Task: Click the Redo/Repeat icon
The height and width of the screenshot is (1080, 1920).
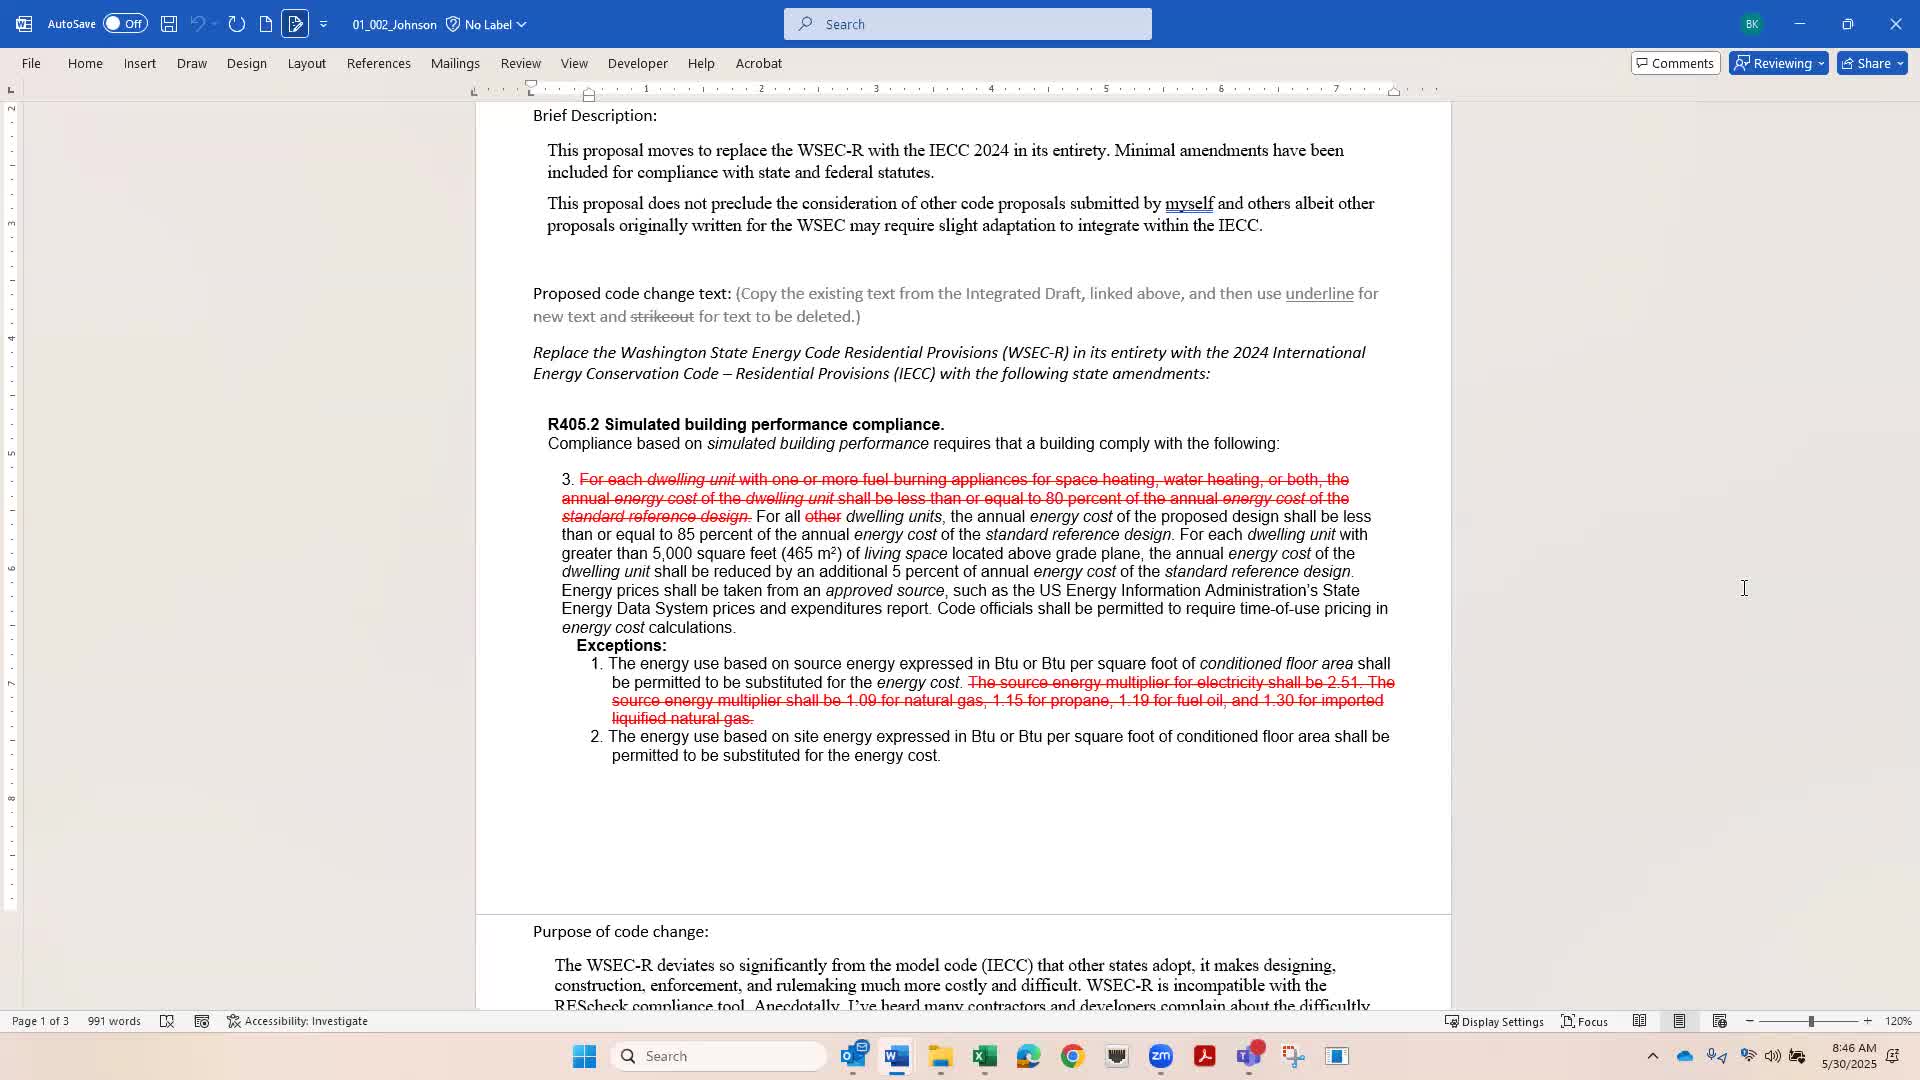Action: [237, 24]
